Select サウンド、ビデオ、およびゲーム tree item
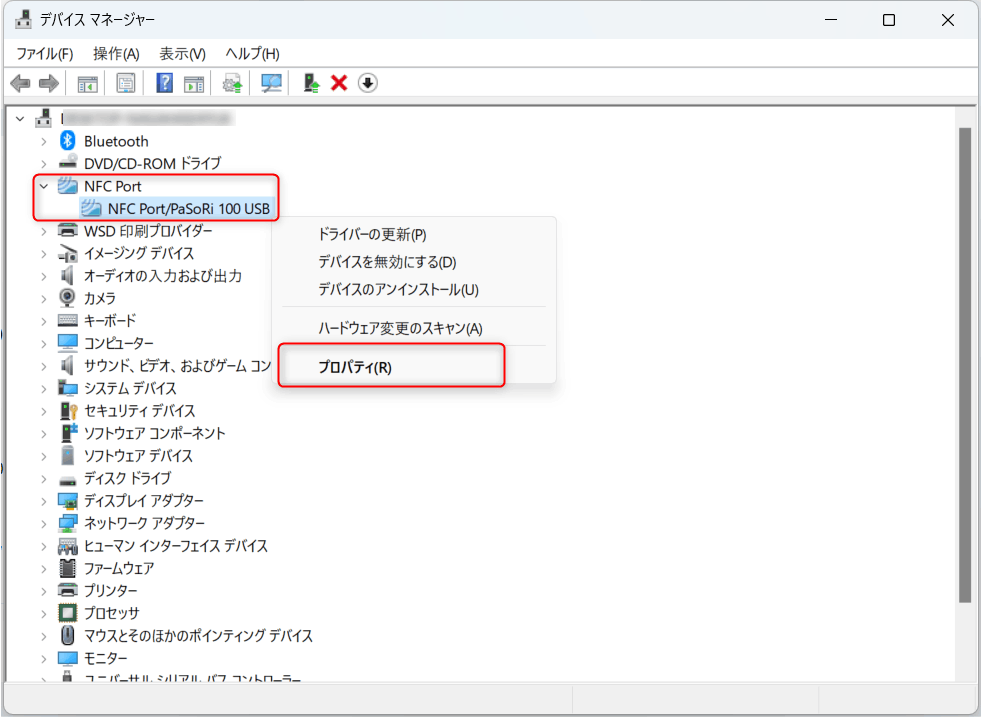The width and height of the screenshot is (983, 718). click(x=177, y=366)
